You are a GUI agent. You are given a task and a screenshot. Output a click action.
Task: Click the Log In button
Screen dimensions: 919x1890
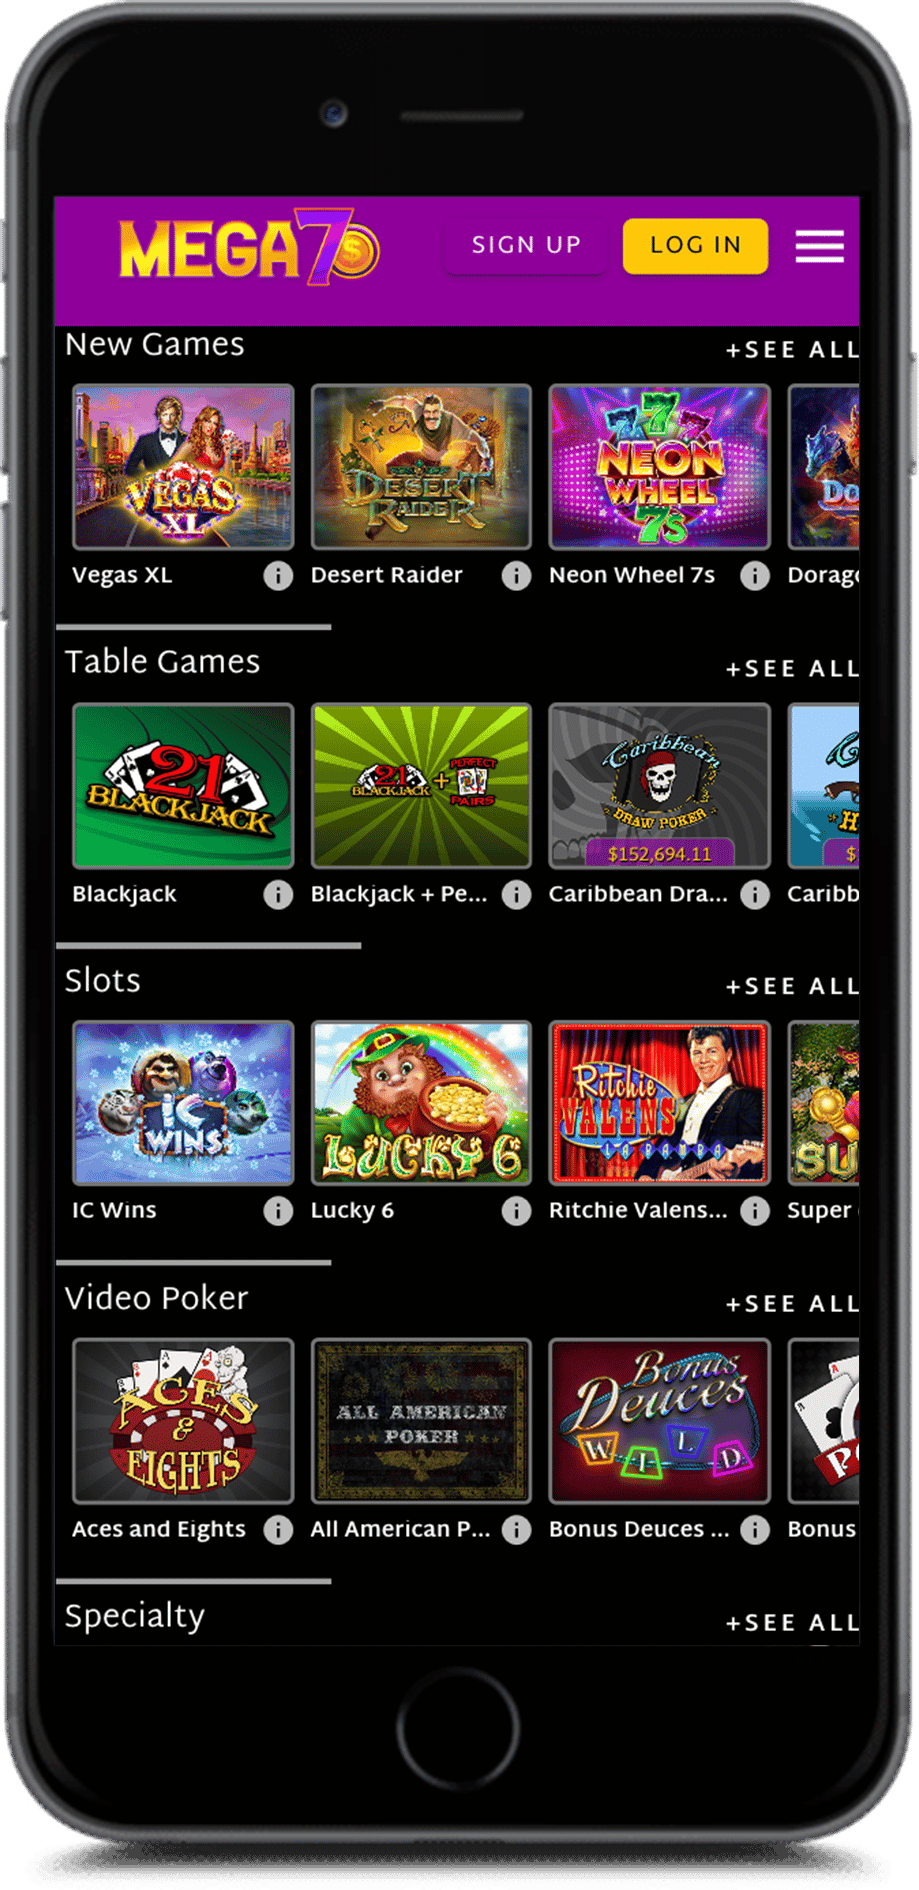(695, 246)
